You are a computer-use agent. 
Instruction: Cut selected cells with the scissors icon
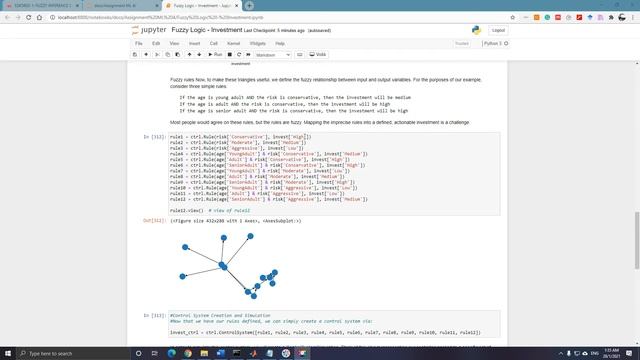click(157, 54)
